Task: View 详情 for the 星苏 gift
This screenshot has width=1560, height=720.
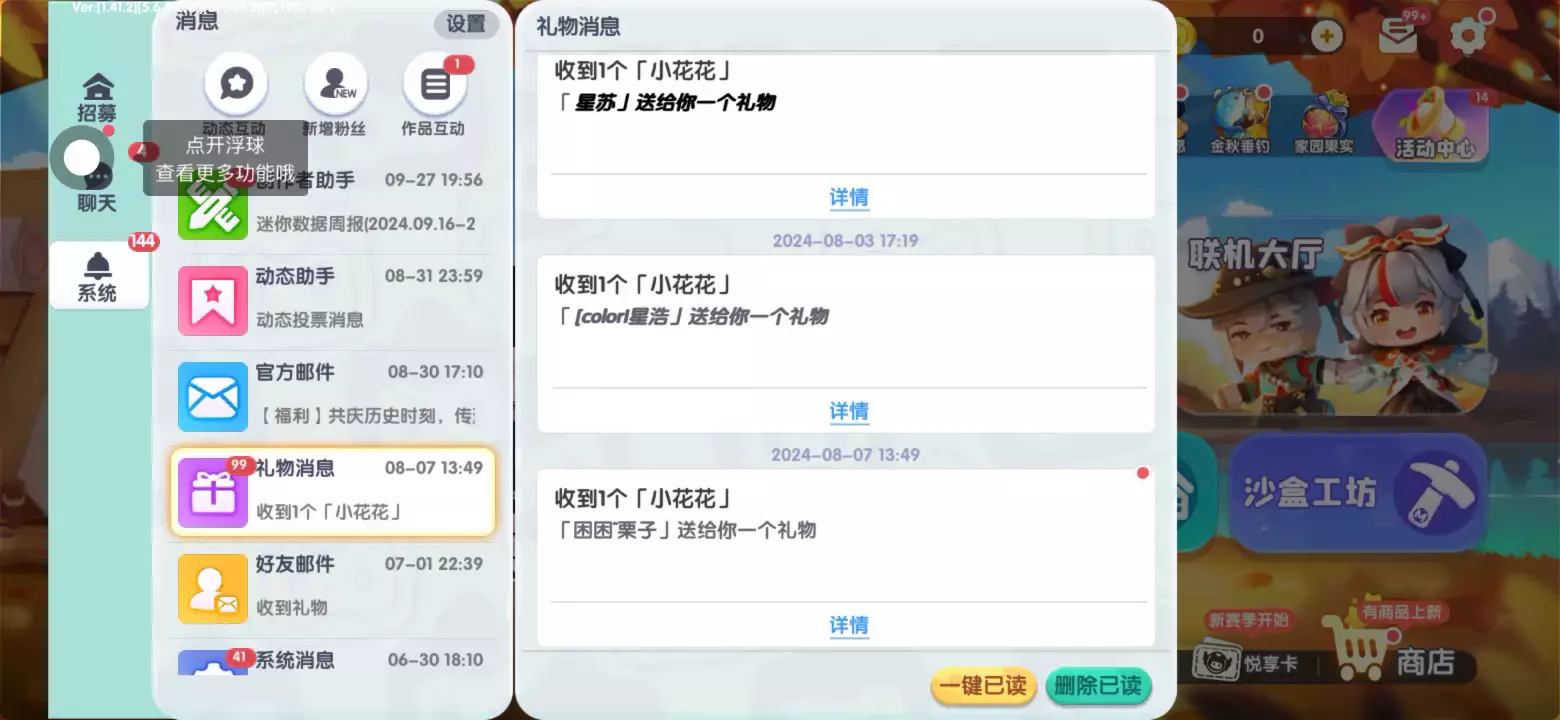Action: tap(849, 197)
